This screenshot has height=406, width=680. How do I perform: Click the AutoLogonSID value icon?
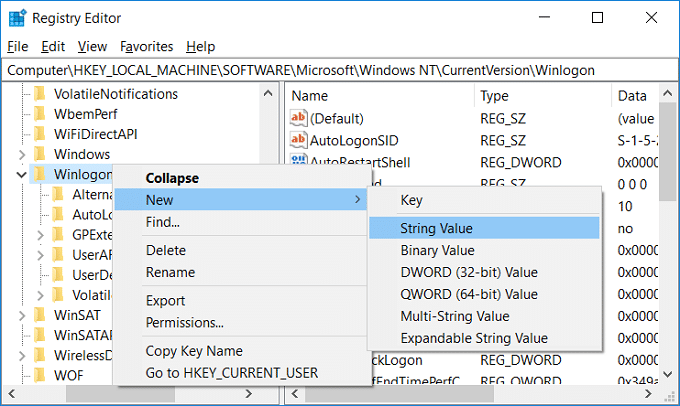pos(298,140)
